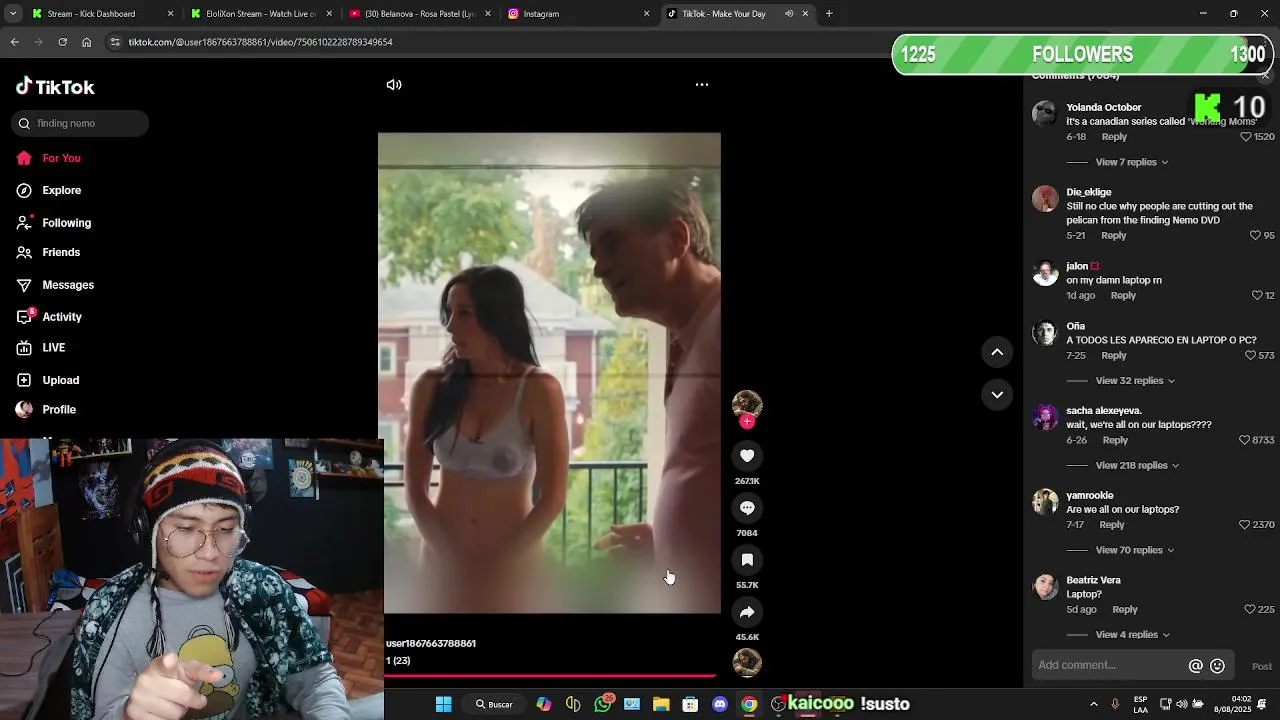Reply to Yolanda October's comment
Screen dimensions: 1280x720
coord(1114,137)
